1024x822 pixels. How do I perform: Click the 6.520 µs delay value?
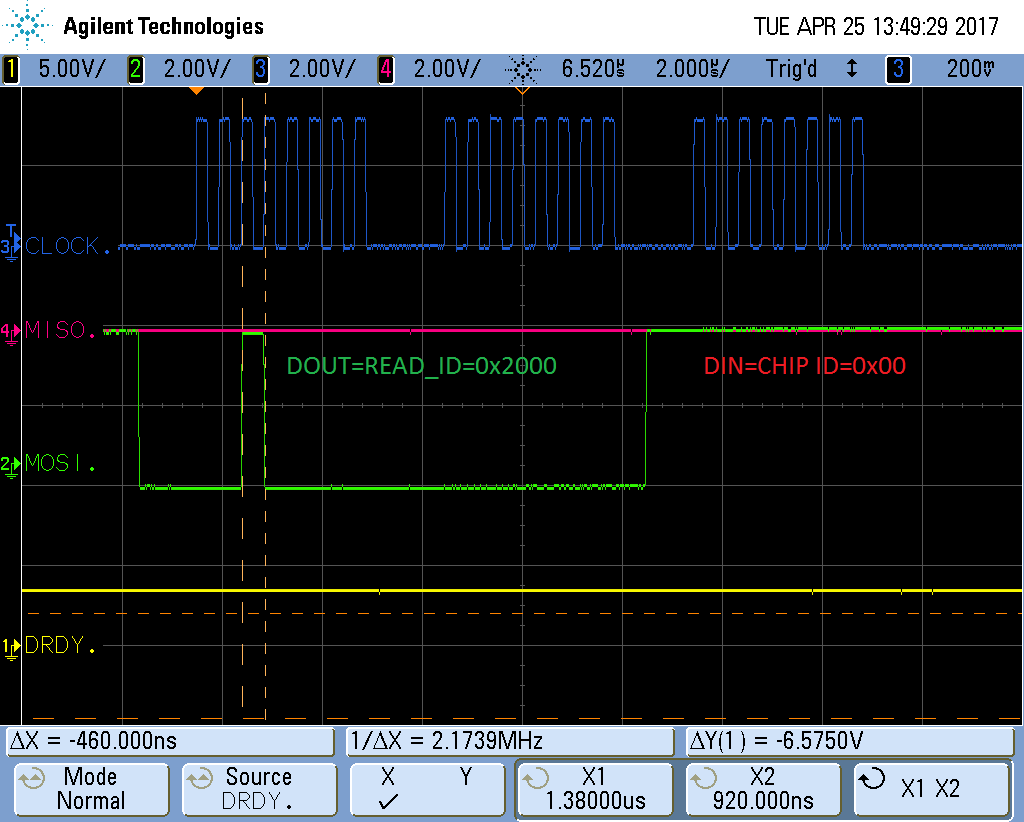593,69
